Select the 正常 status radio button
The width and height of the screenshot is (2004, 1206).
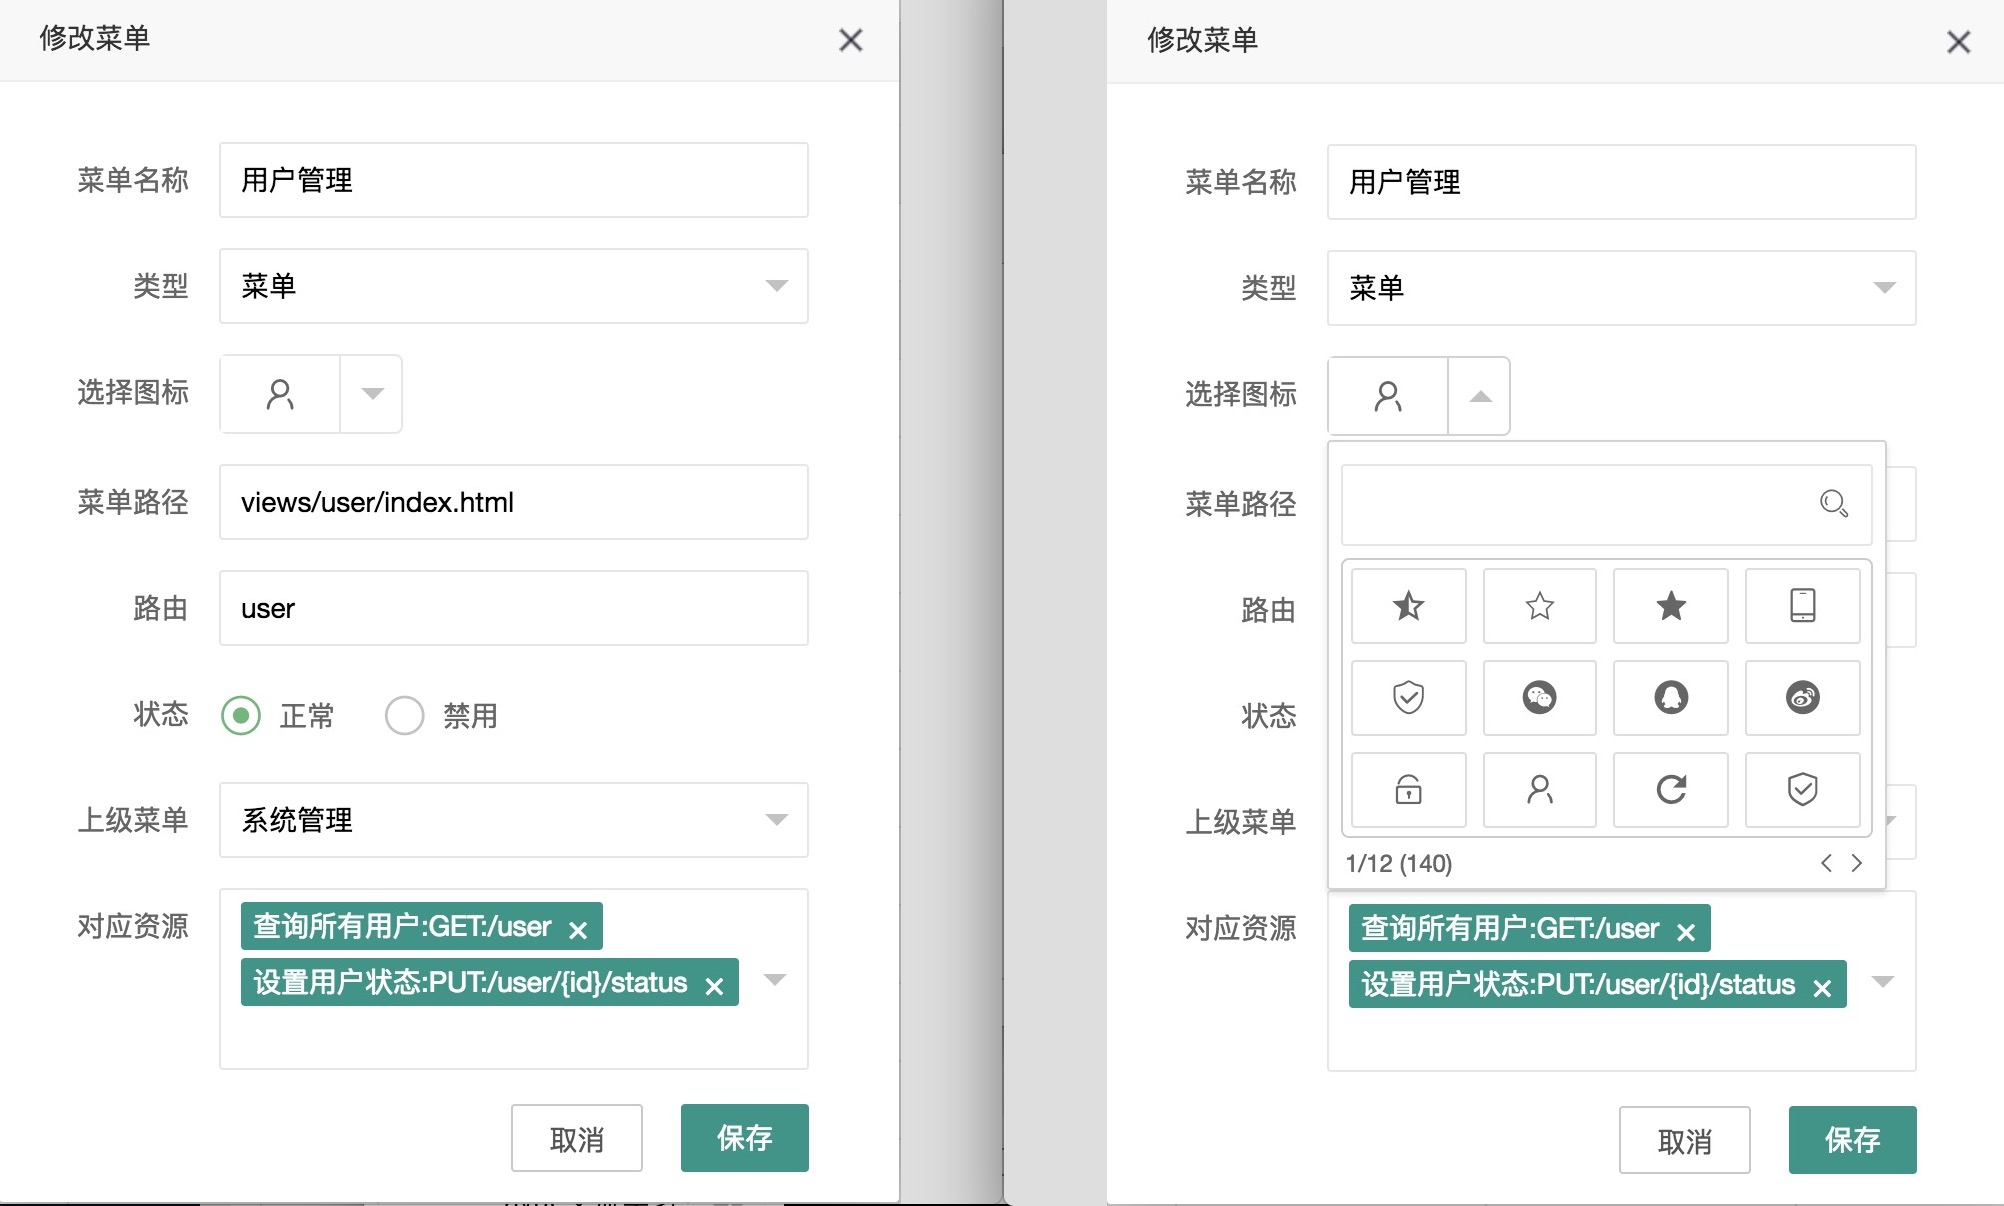tap(241, 716)
